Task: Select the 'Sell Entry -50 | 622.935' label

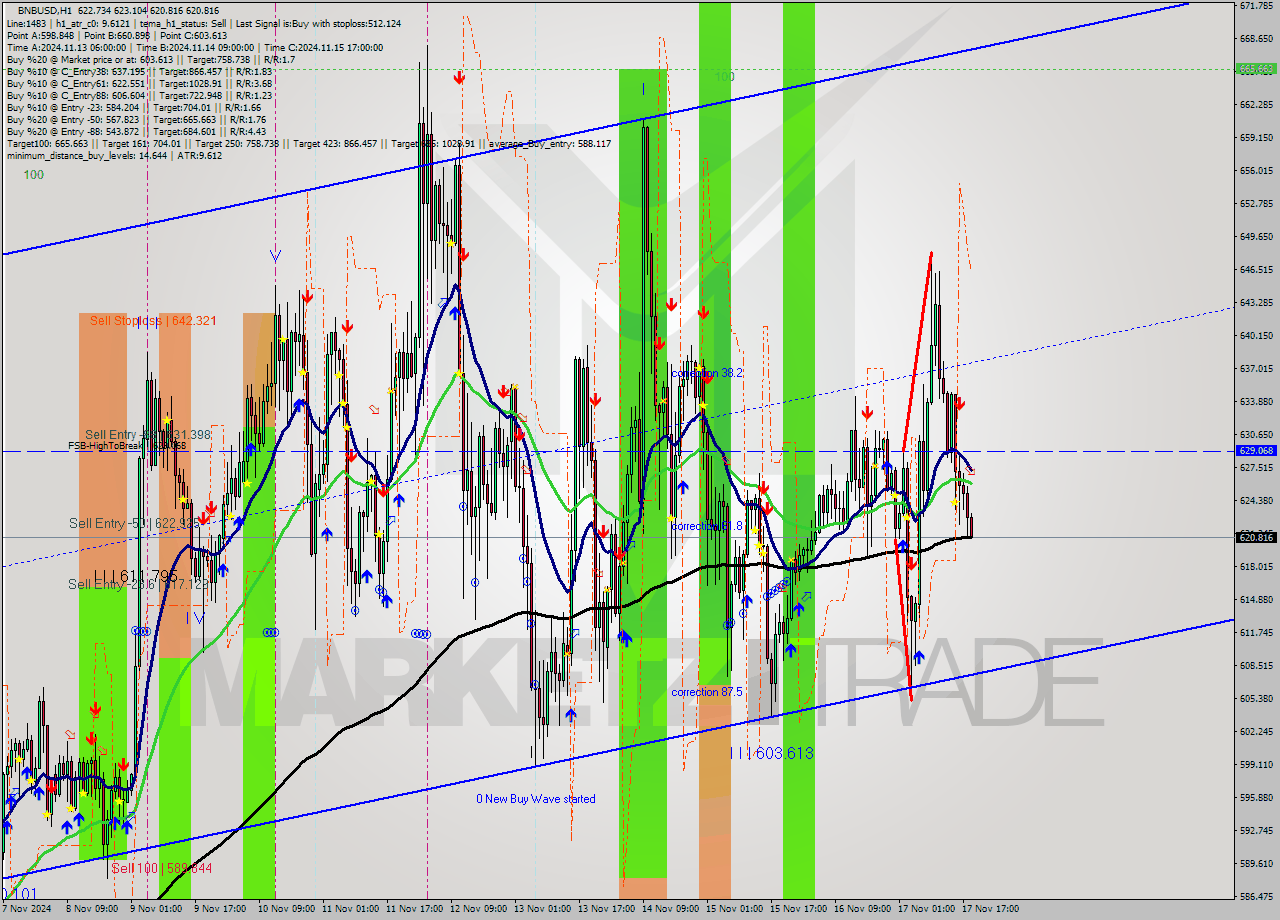Action: pos(134,523)
